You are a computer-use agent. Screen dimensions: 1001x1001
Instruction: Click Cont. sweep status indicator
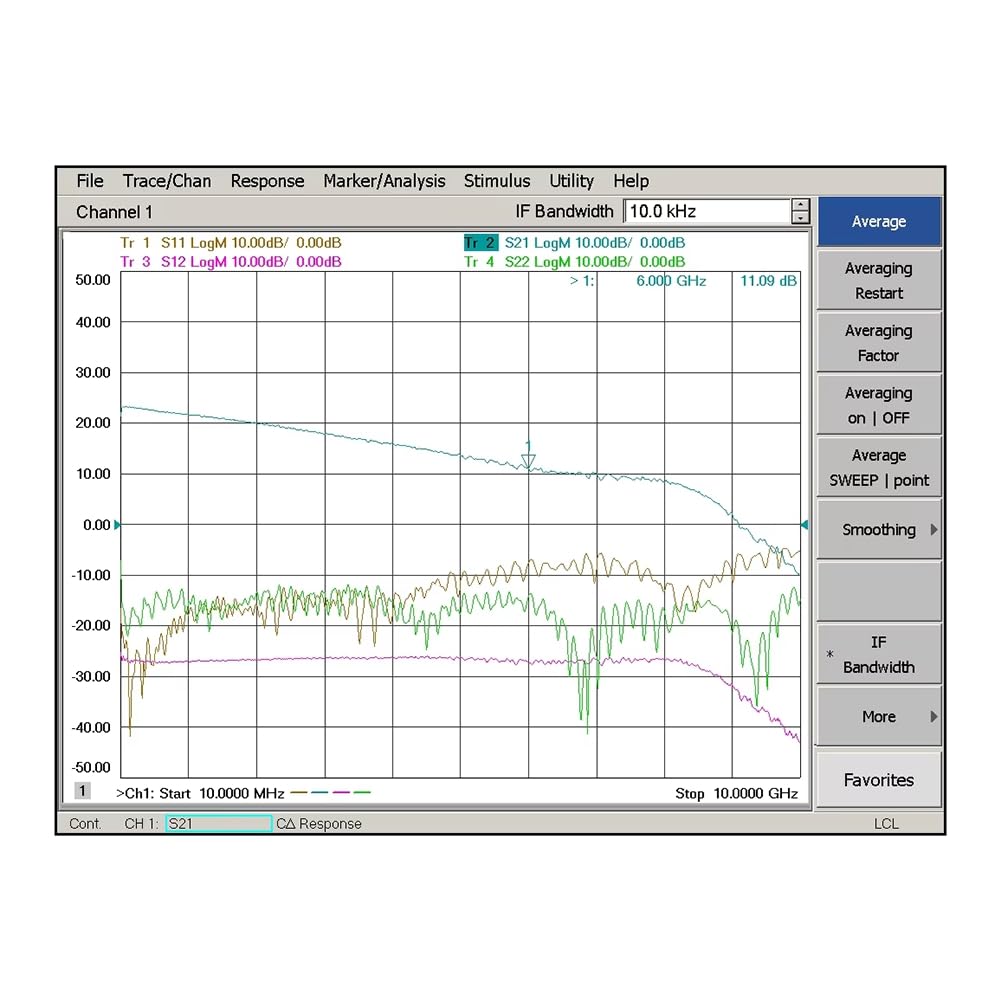click(85, 824)
